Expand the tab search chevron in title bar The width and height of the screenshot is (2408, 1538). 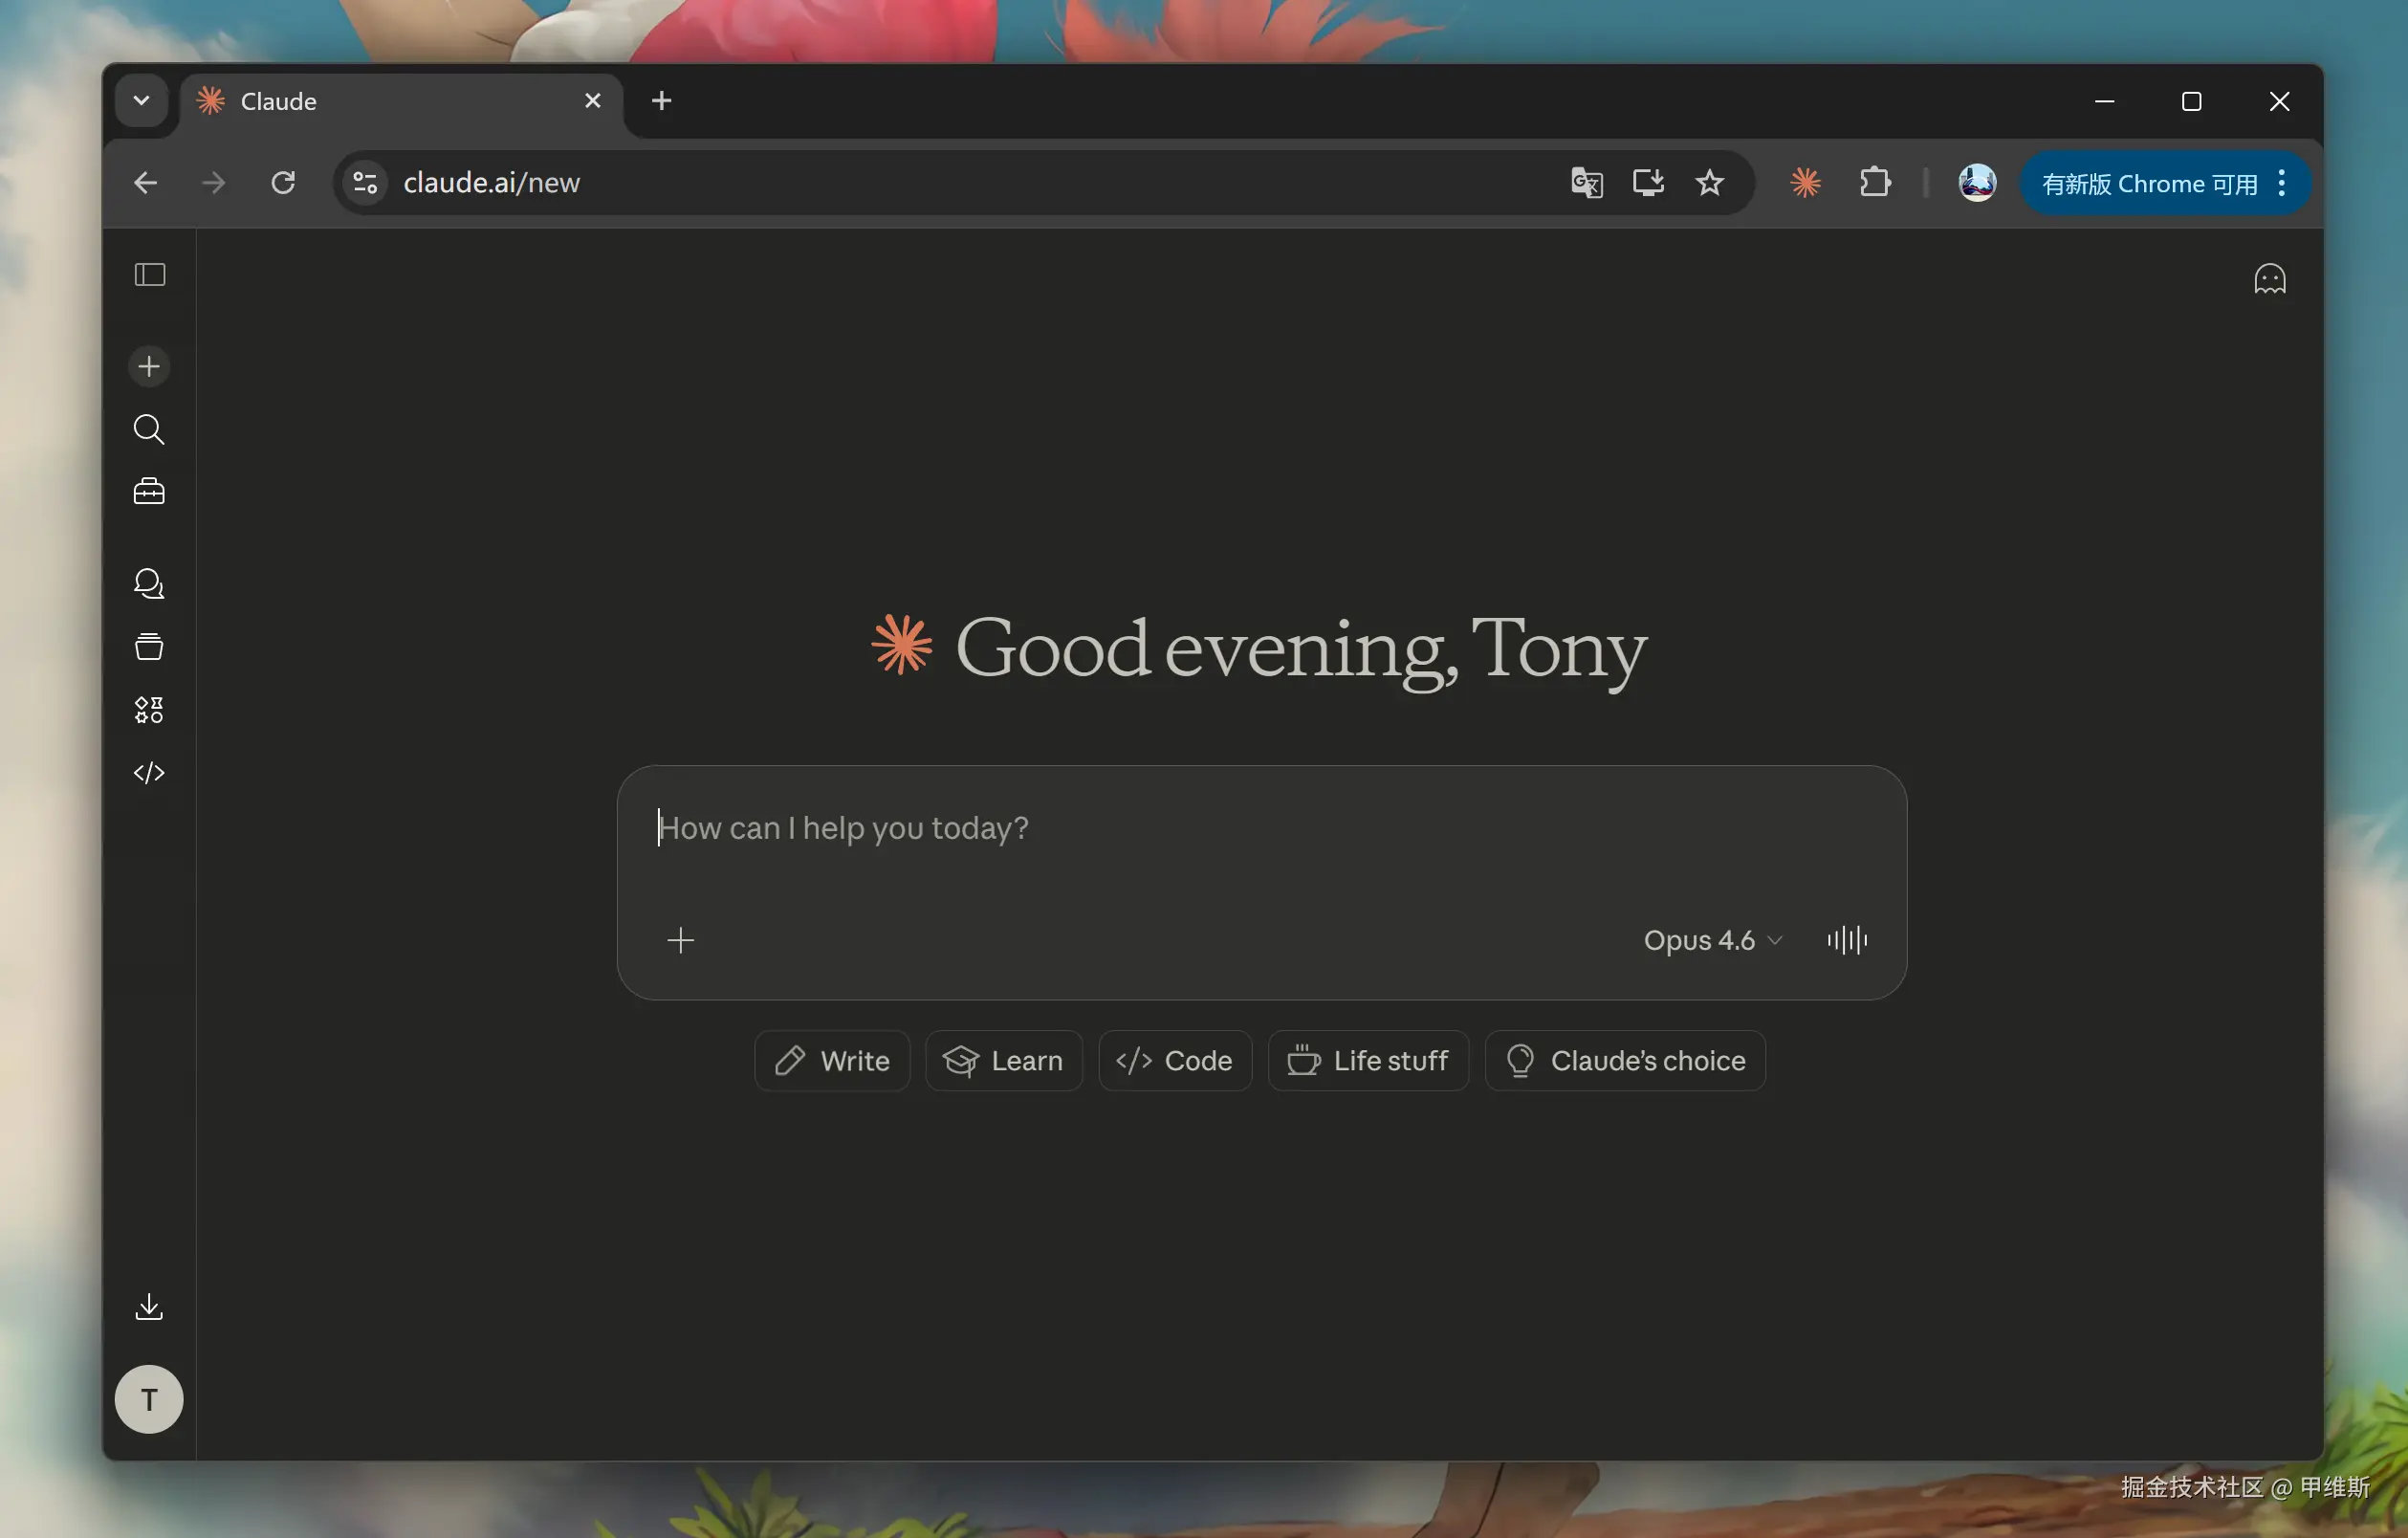tap(141, 101)
